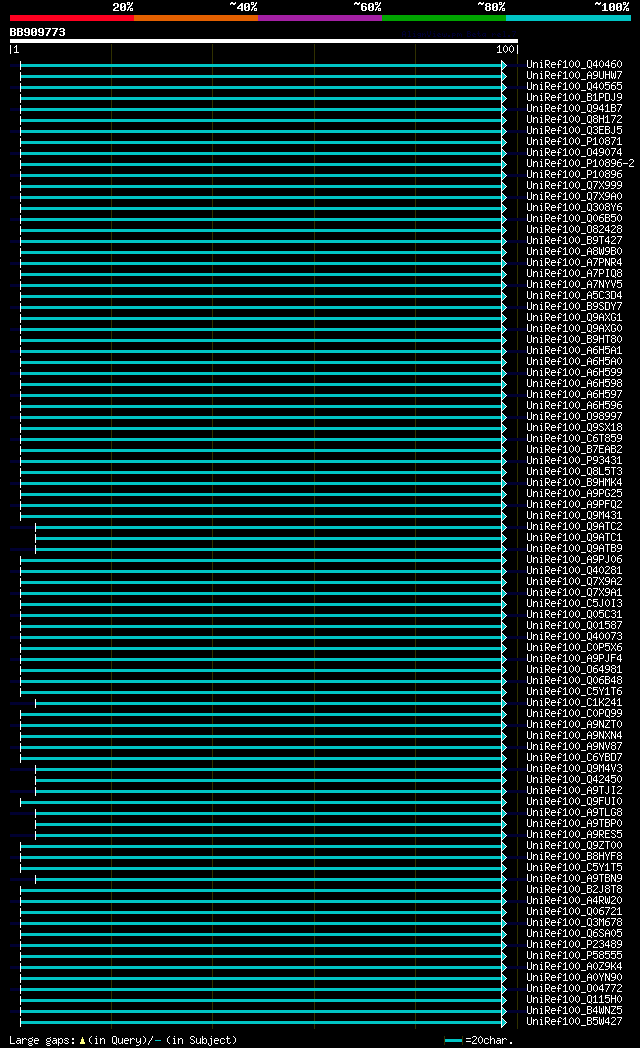Viewport: 640px width, 1048px height.
Task: Pick hit UniRef100_O98997
Action: [574, 416]
